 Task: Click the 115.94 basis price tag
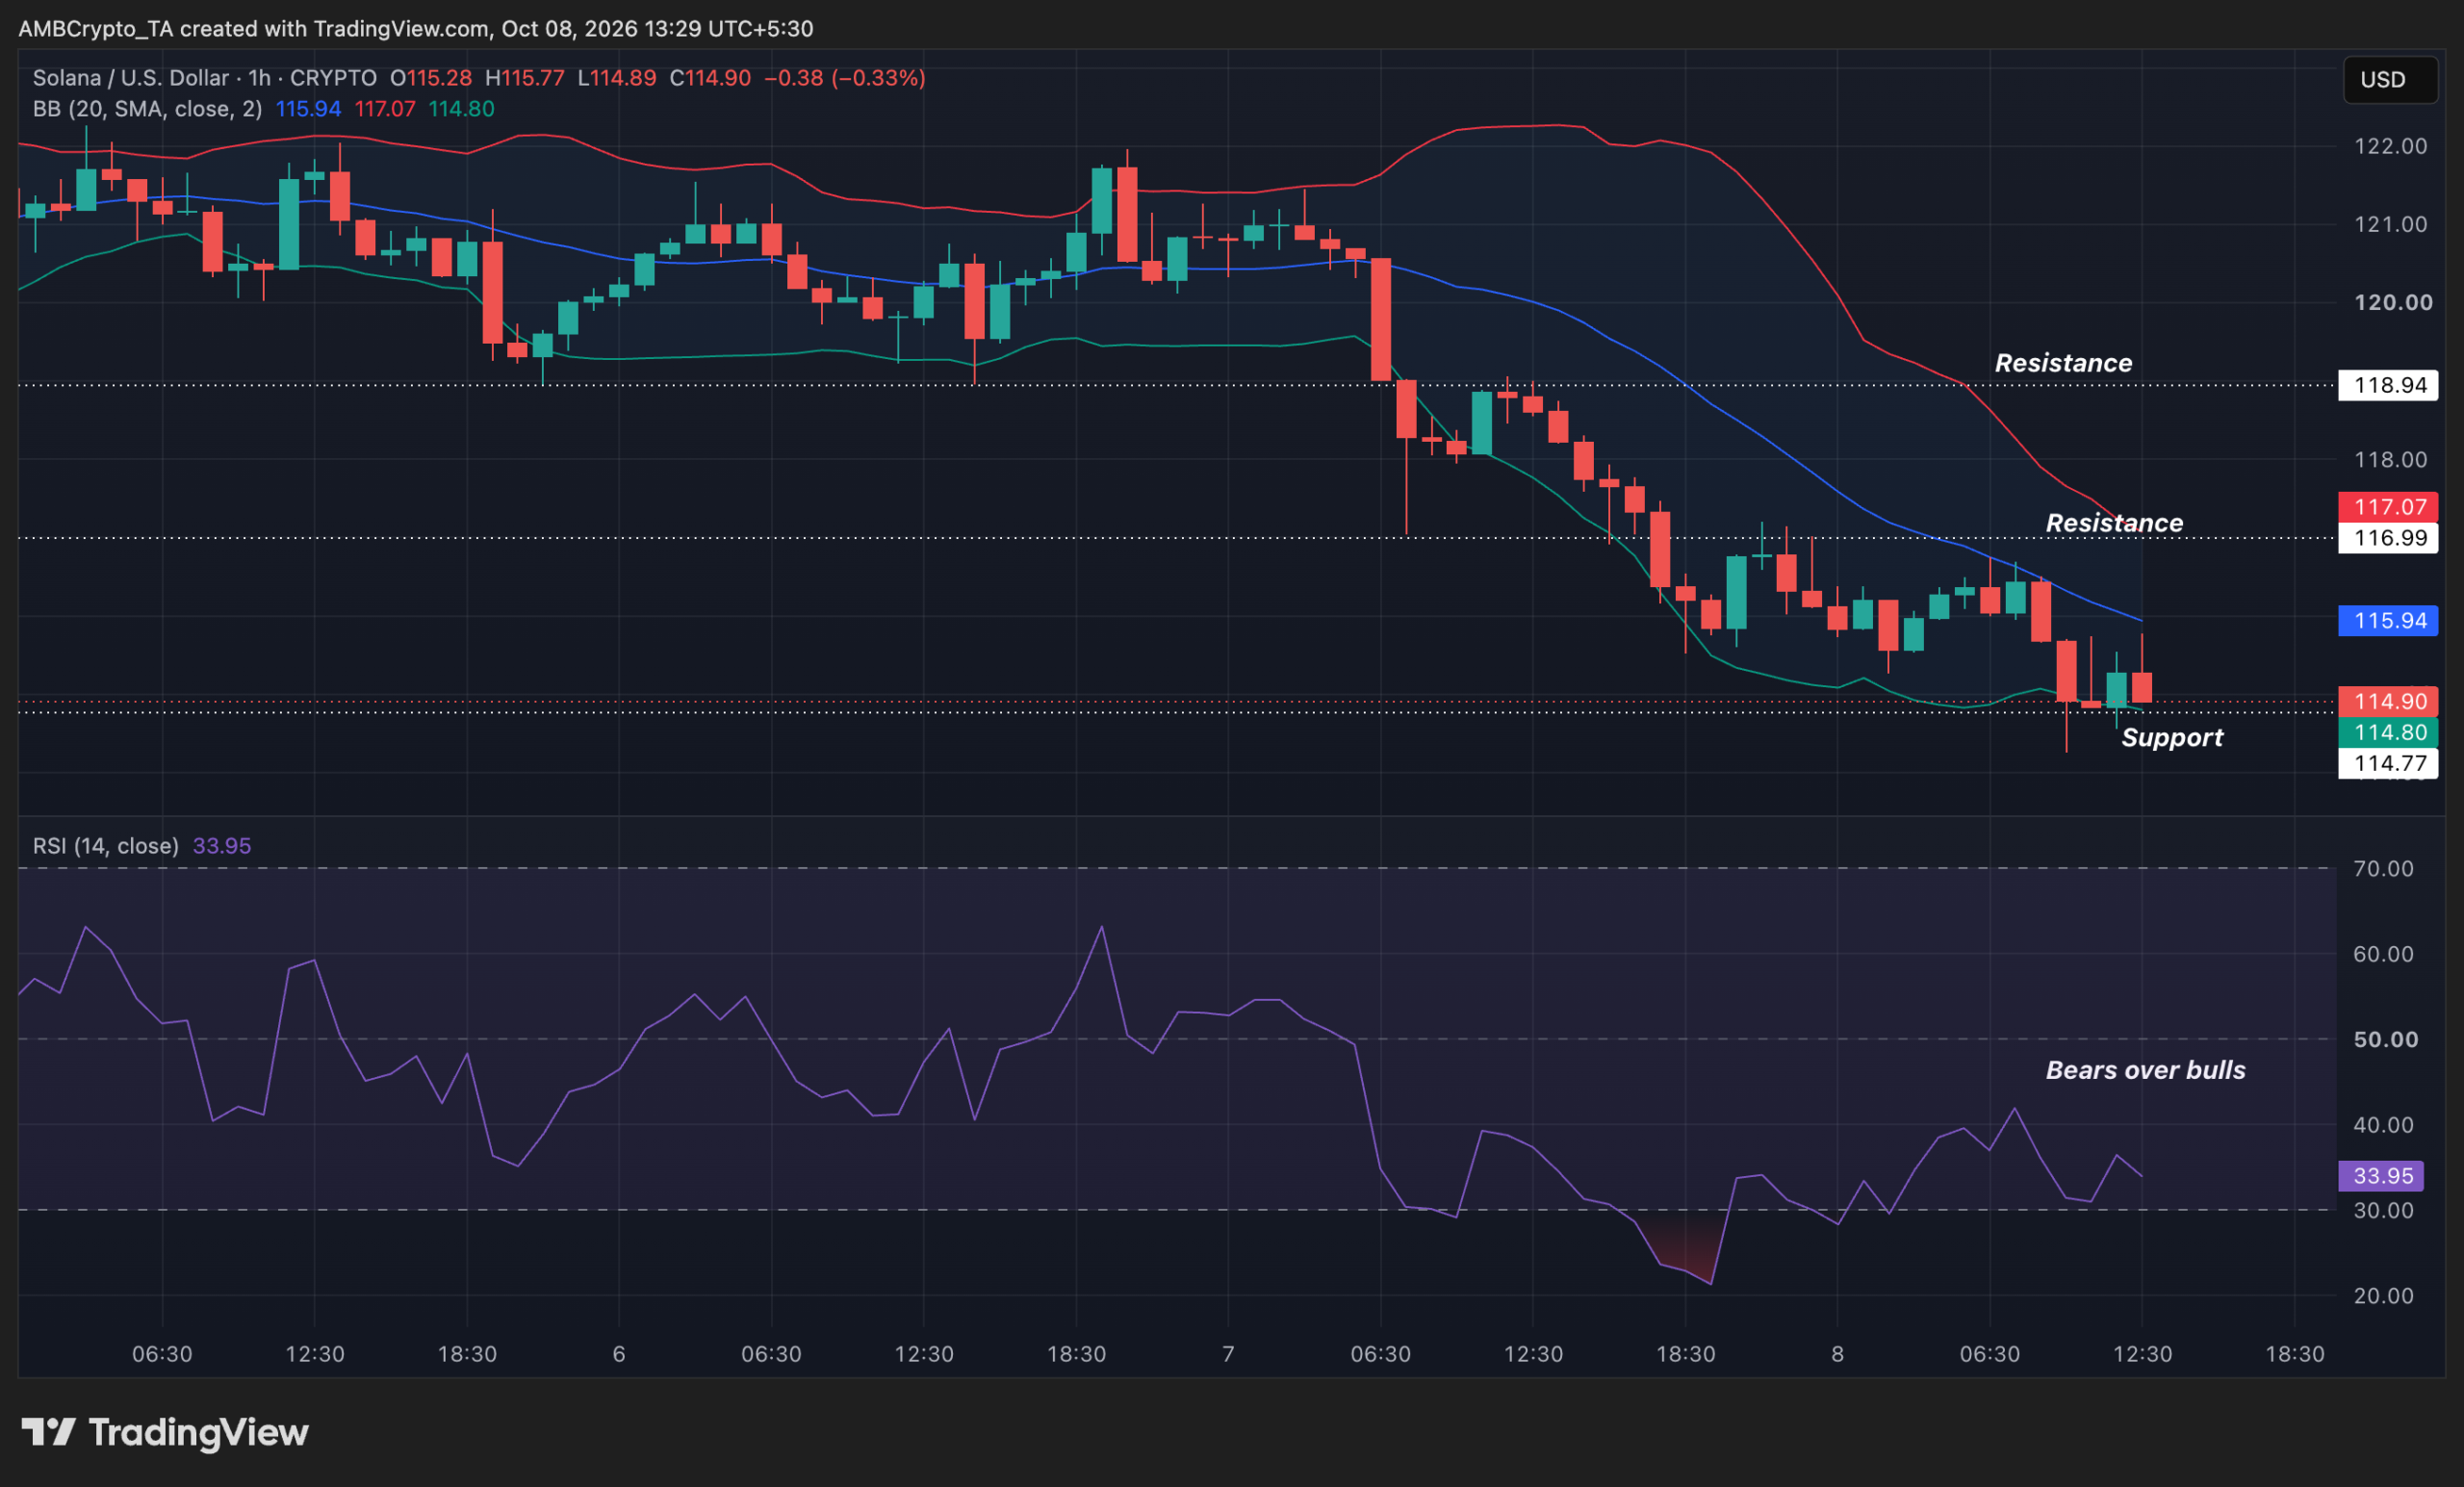[2388, 621]
